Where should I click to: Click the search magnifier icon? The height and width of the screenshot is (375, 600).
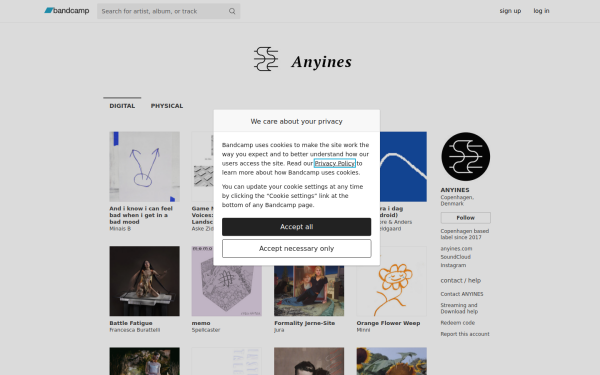232,11
